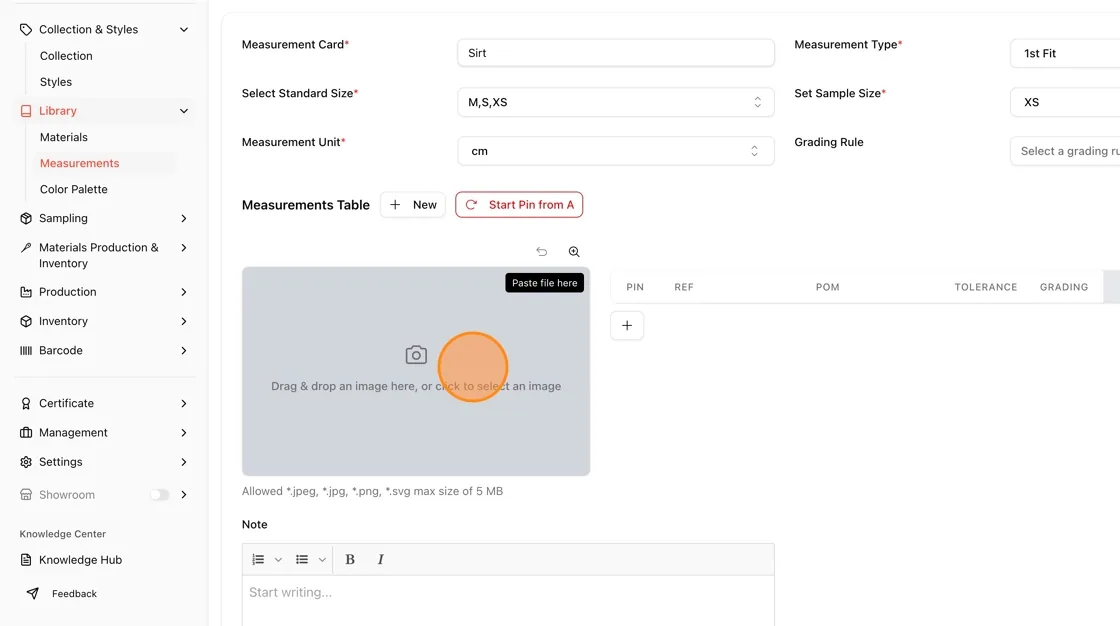Open numbered list style dropdown arrow
The width and height of the screenshot is (1120, 626).
click(279, 560)
